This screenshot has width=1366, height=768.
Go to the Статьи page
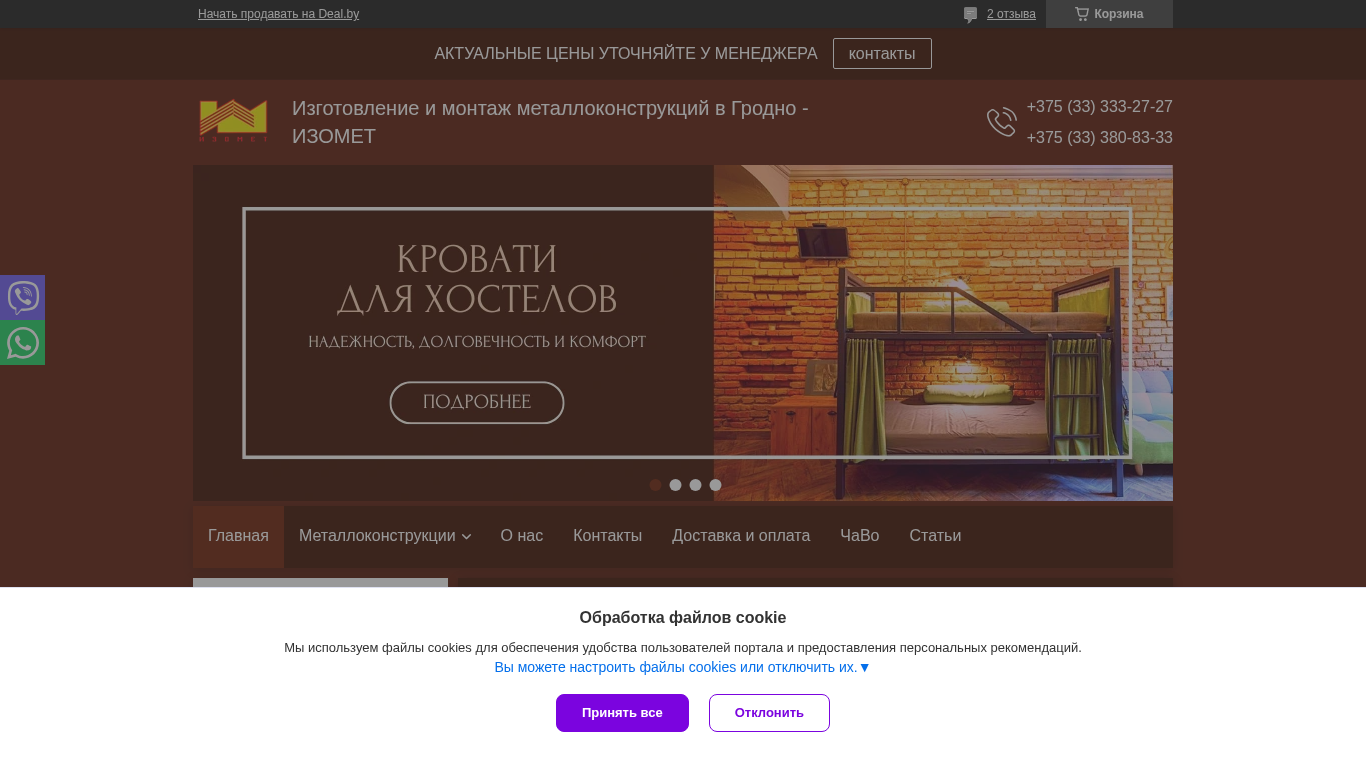click(935, 536)
